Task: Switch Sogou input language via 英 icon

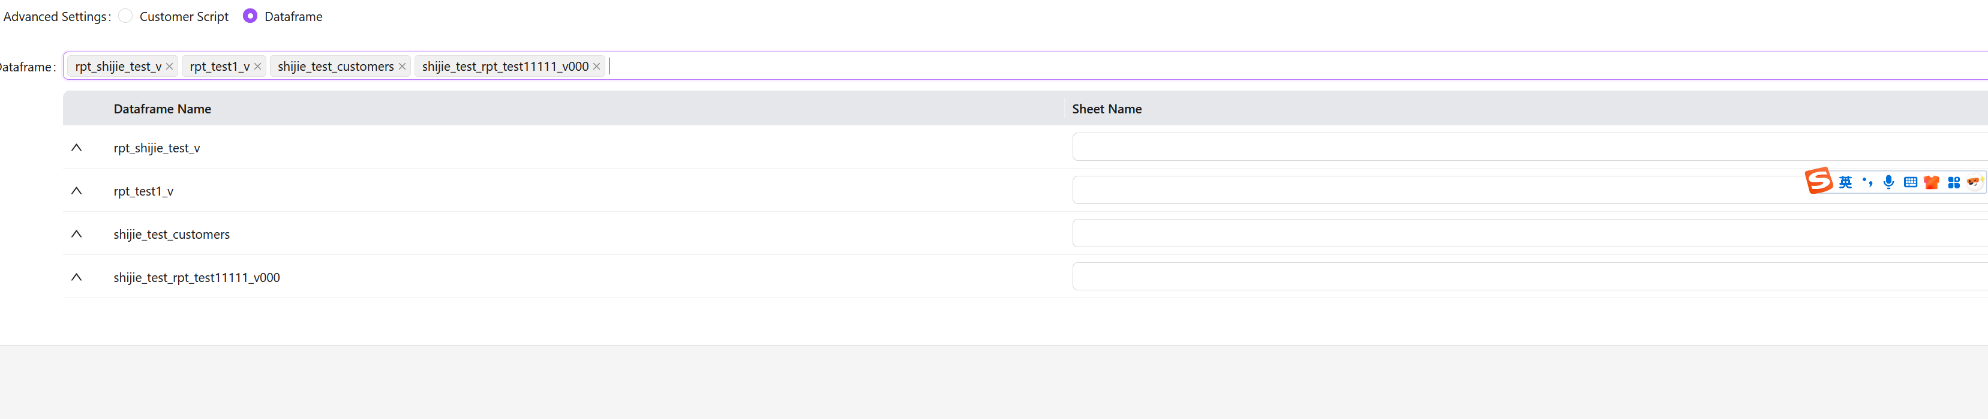Action: [1845, 182]
